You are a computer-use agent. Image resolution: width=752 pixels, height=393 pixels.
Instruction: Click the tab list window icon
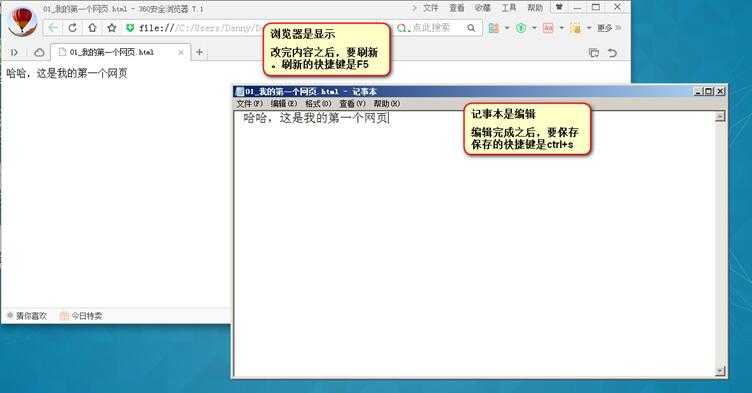tap(594, 53)
